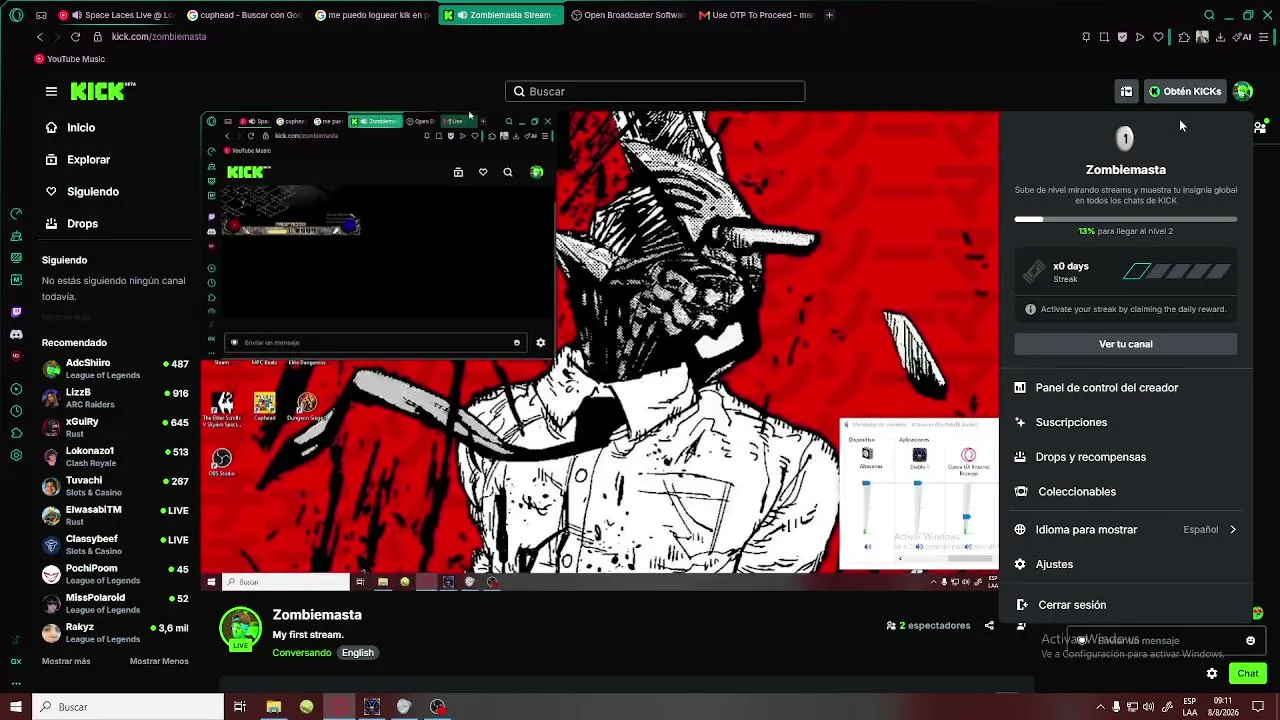The image size is (1280, 720).
Task: Open File Explorer from the taskbar
Action: 273,707
